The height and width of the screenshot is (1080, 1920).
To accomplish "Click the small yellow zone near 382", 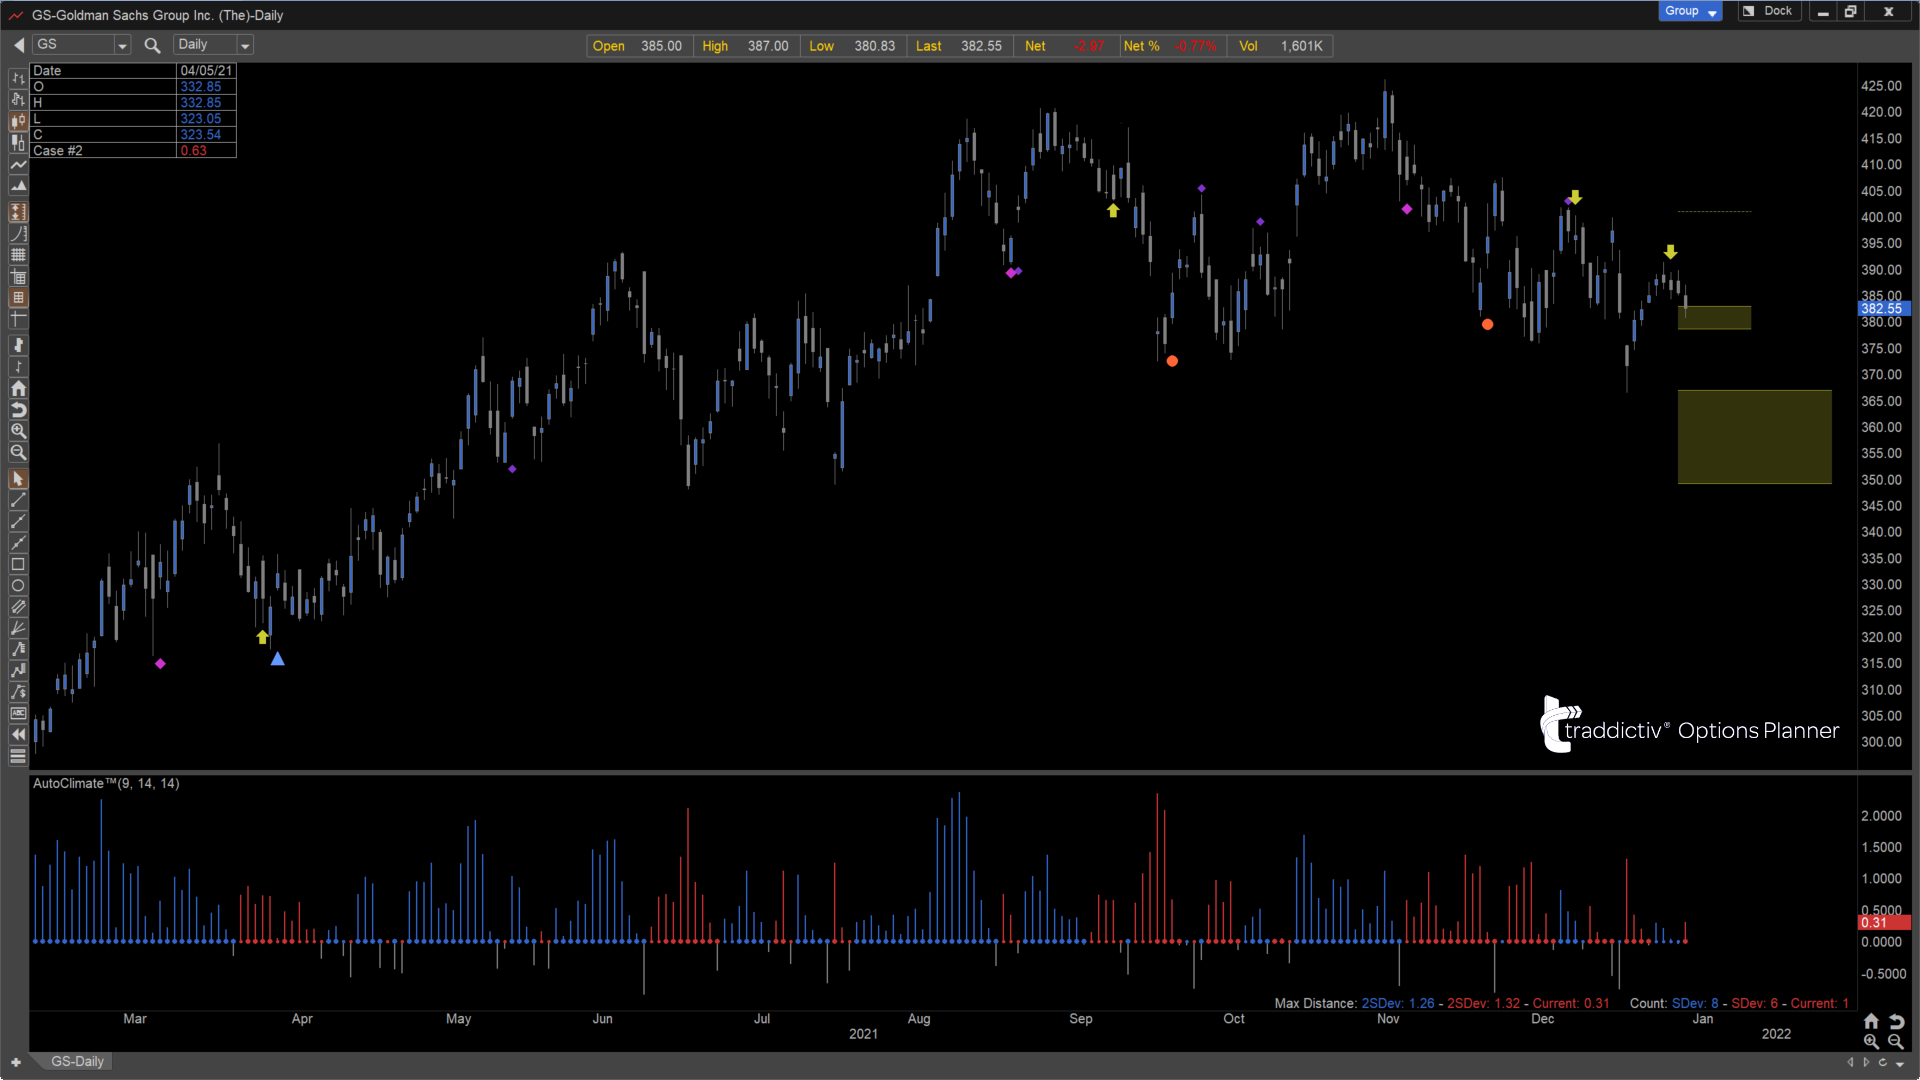I will point(1714,318).
